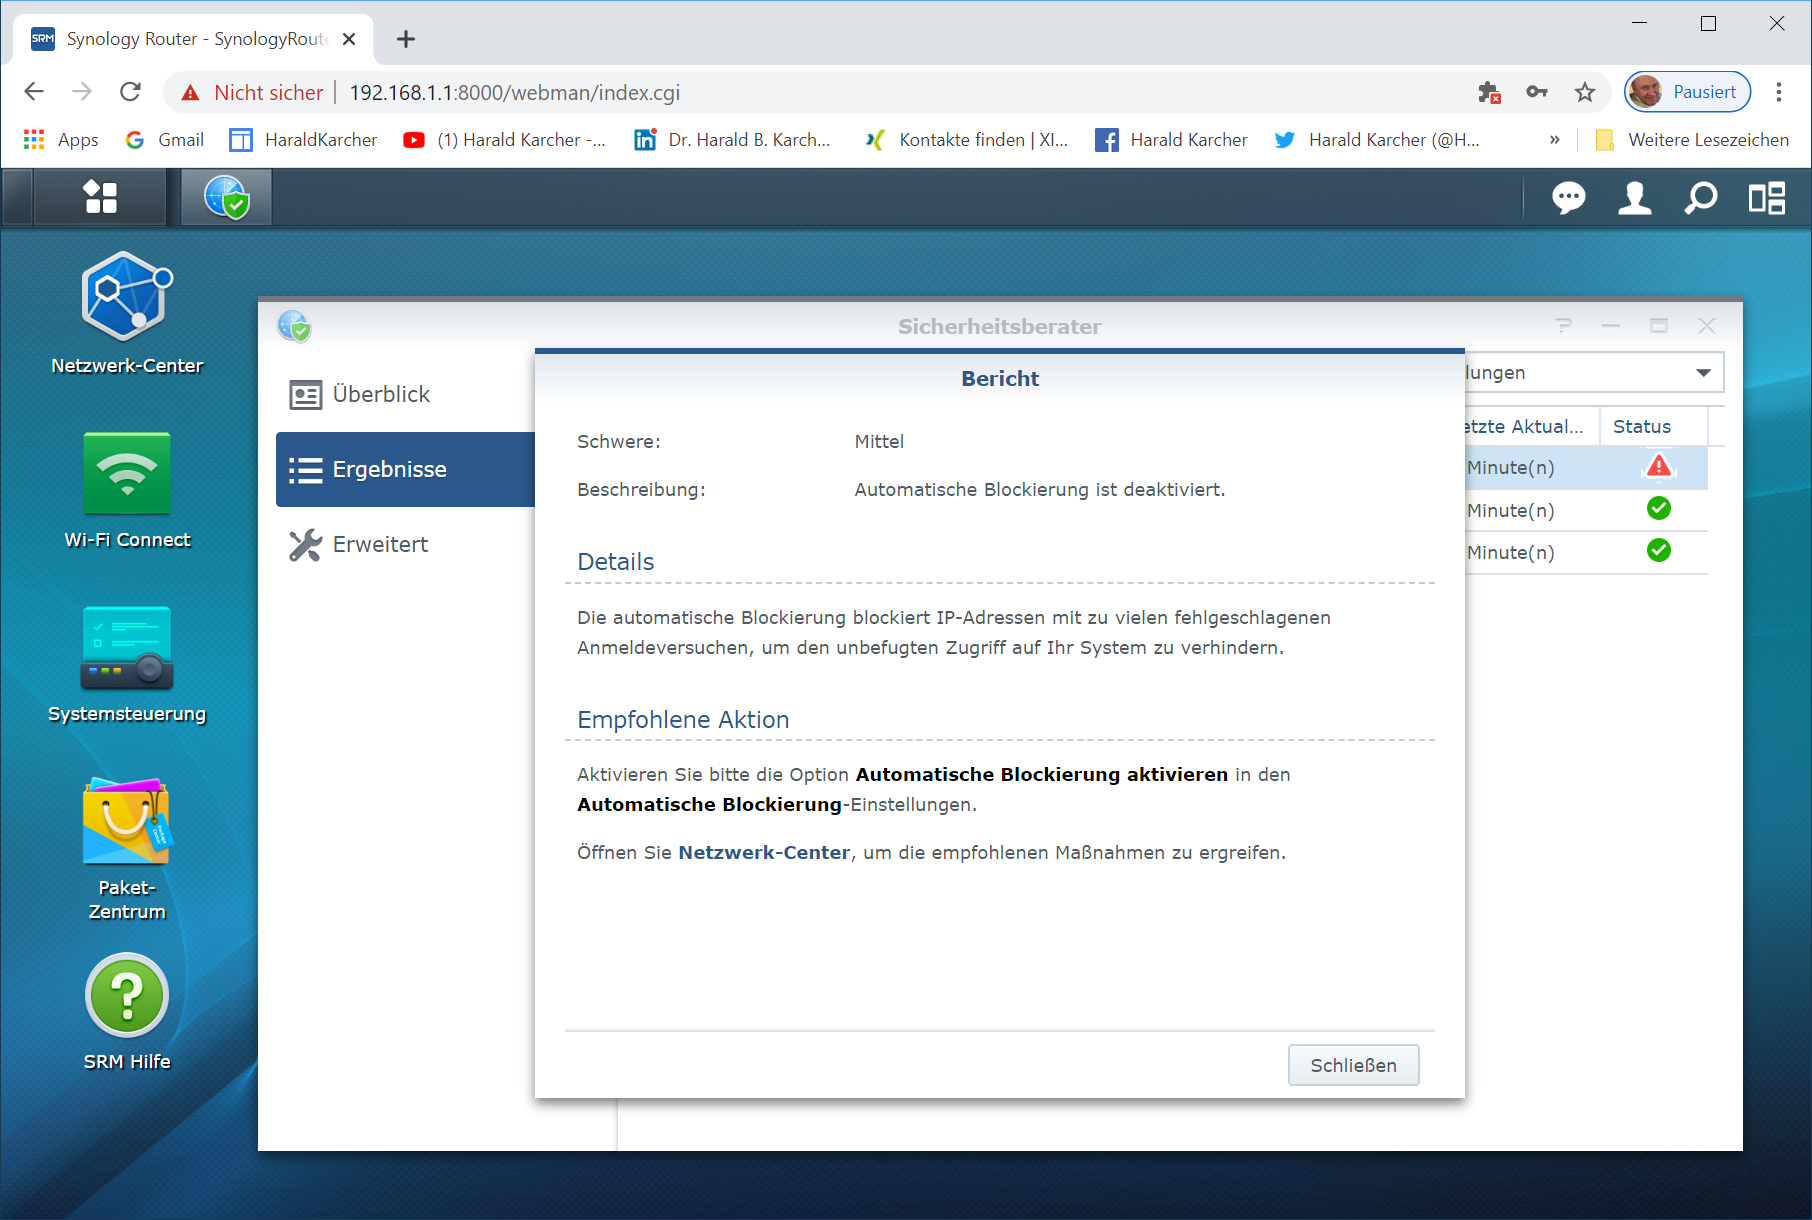Click the Pausiert profile button
1812x1220 pixels.
click(x=1688, y=92)
